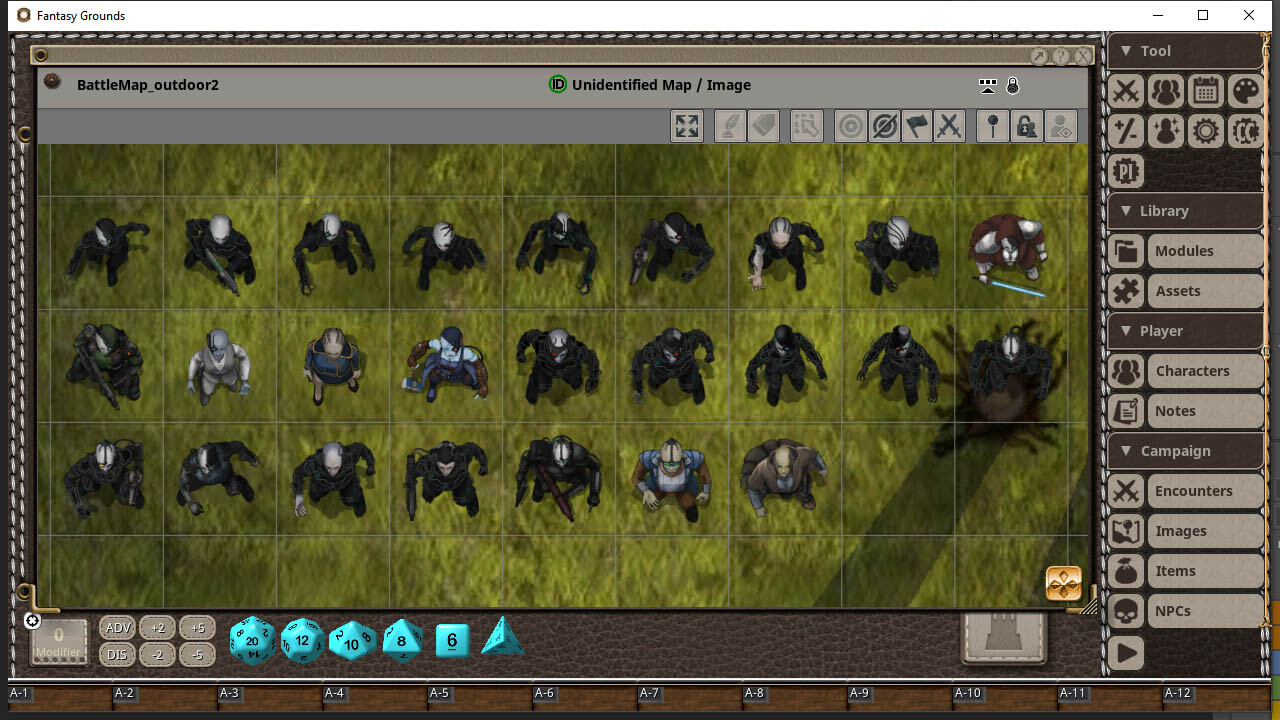Open the calendar tool in the sidebar

(1205, 91)
